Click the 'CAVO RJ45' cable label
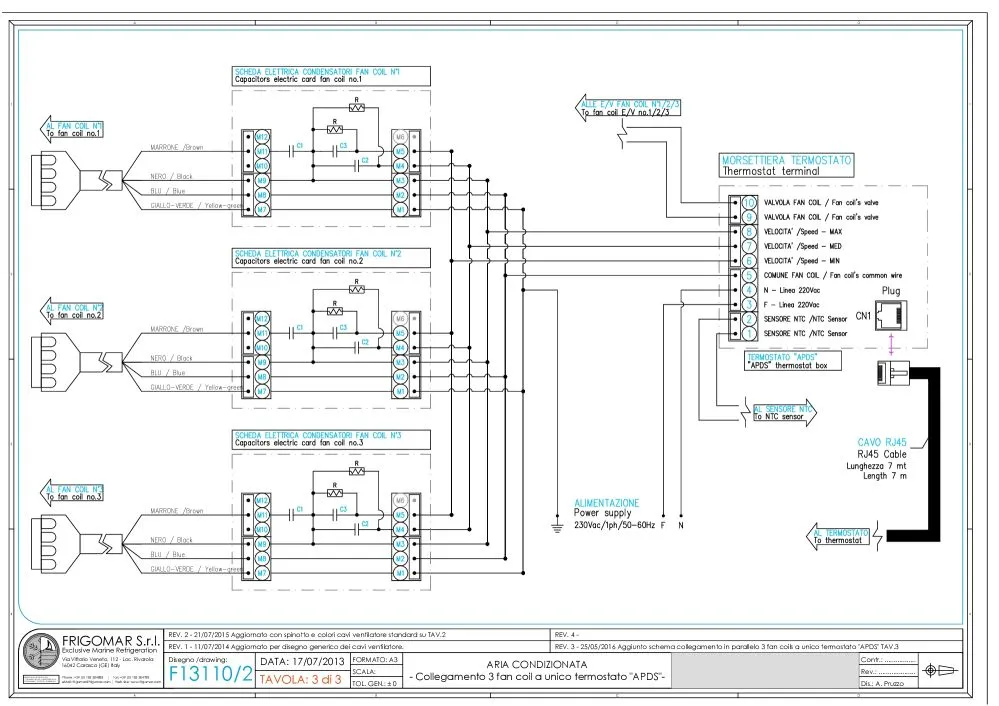Viewport: 999px width, 706px height. tap(883, 442)
